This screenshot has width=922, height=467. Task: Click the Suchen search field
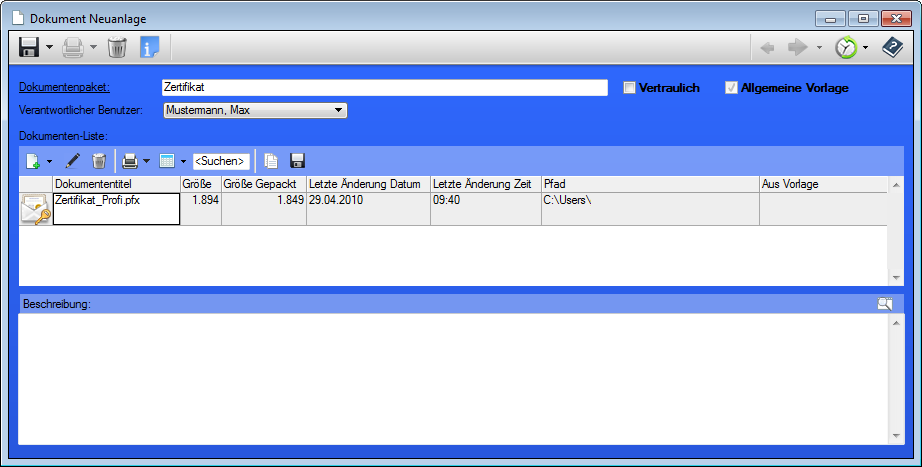tap(220, 160)
